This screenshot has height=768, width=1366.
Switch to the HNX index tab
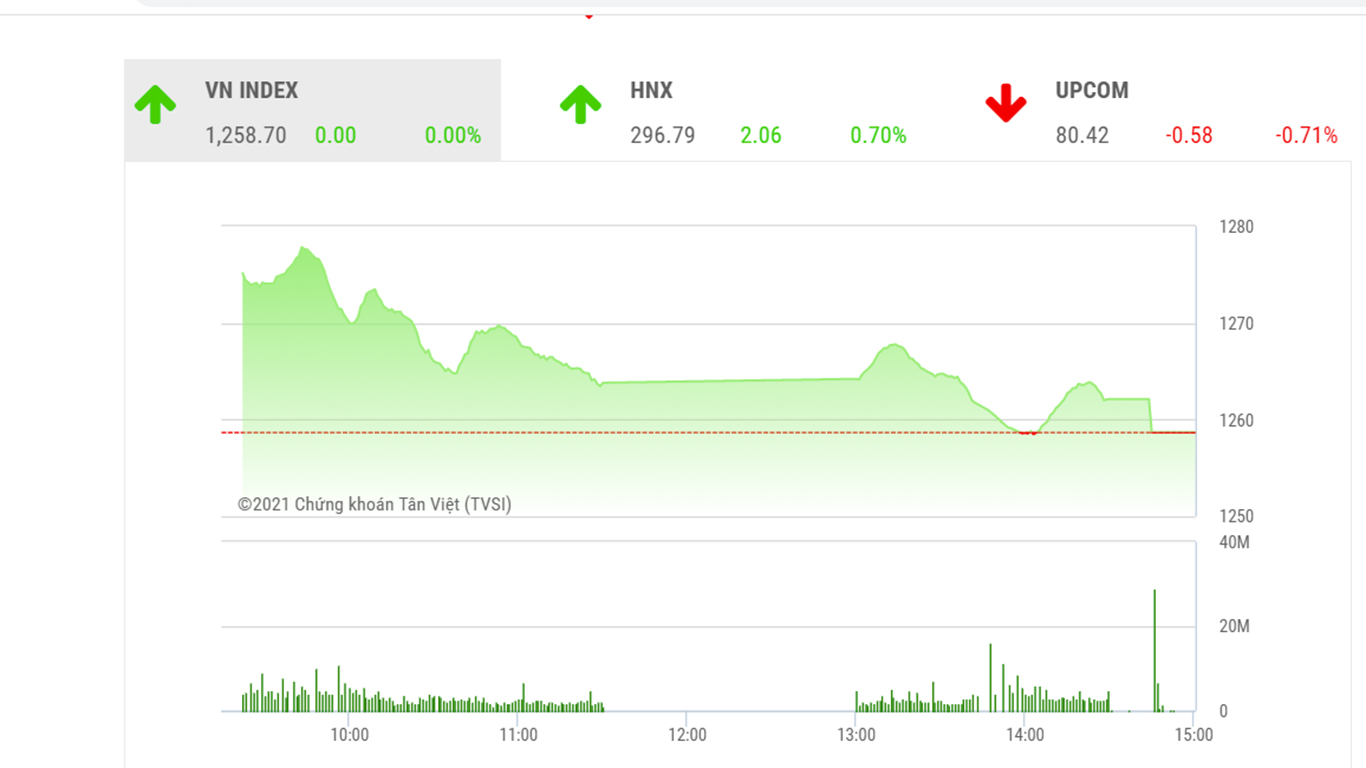click(x=651, y=91)
